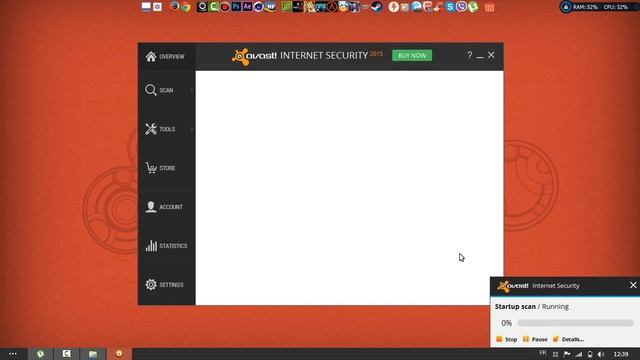Expand the Scan submenu arrow
This screenshot has width=640, height=360.
pyautogui.click(x=192, y=90)
